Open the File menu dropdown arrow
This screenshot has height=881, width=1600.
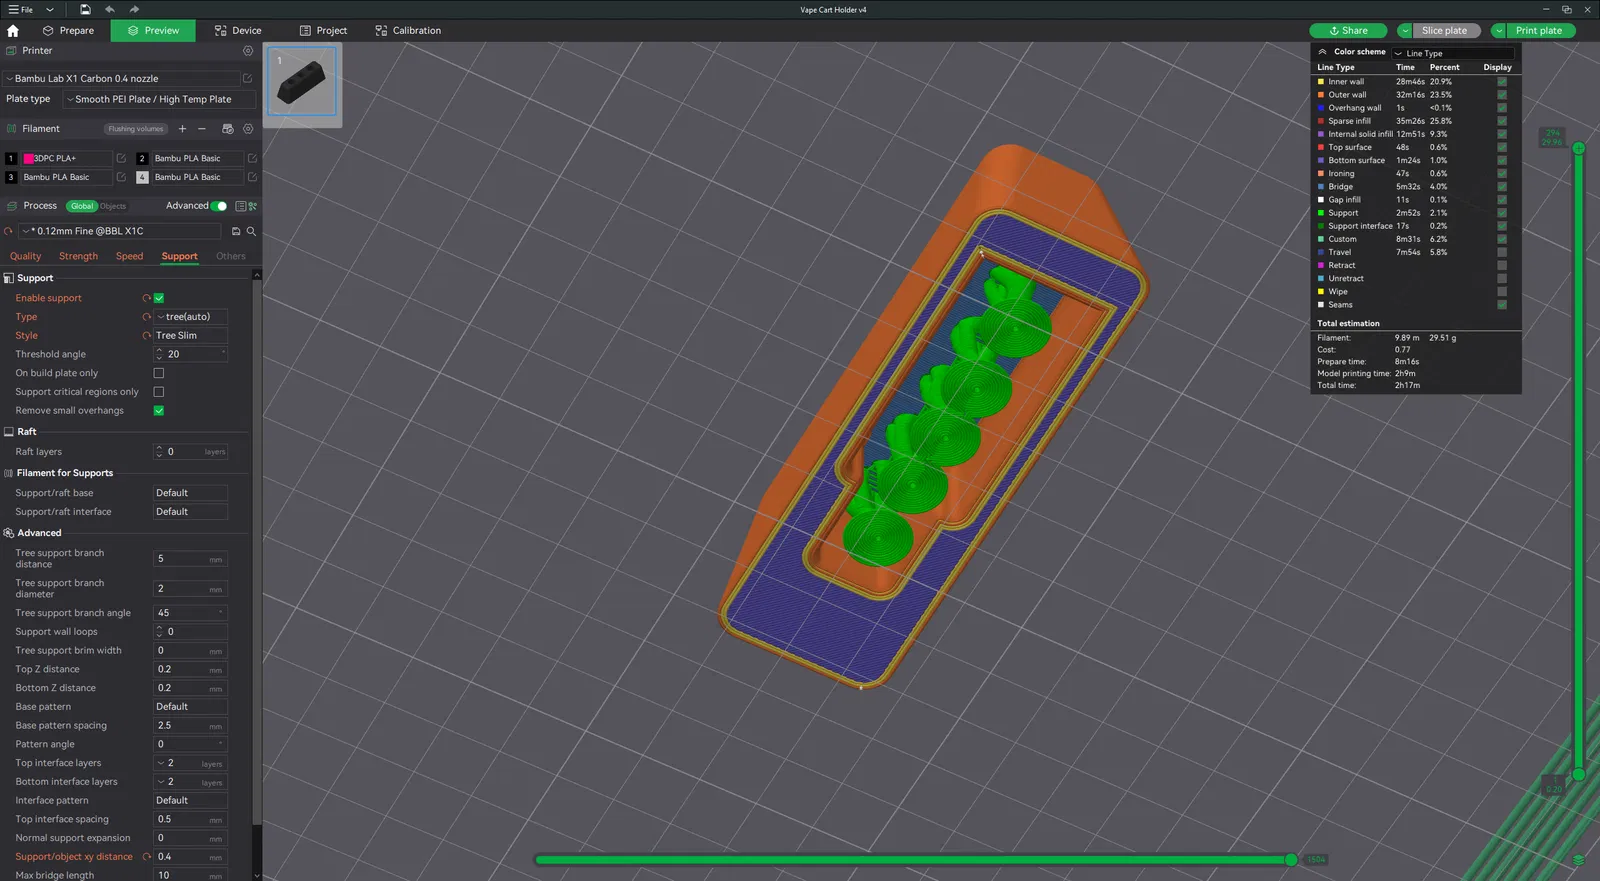(50, 9)
